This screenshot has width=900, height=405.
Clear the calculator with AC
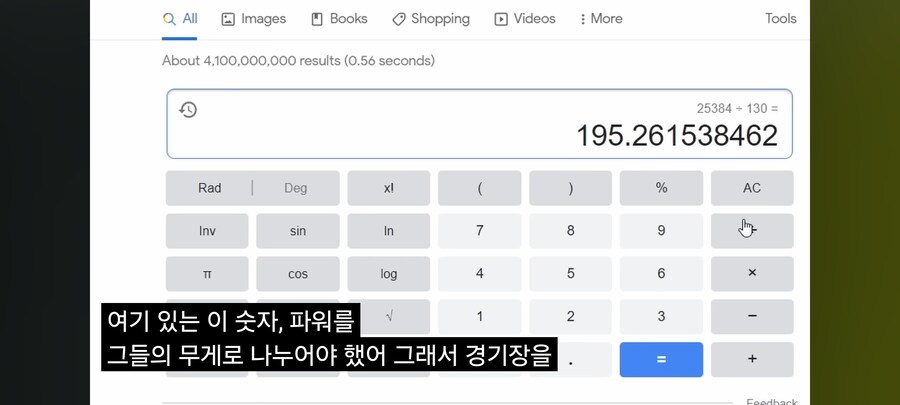click(752, 188)
